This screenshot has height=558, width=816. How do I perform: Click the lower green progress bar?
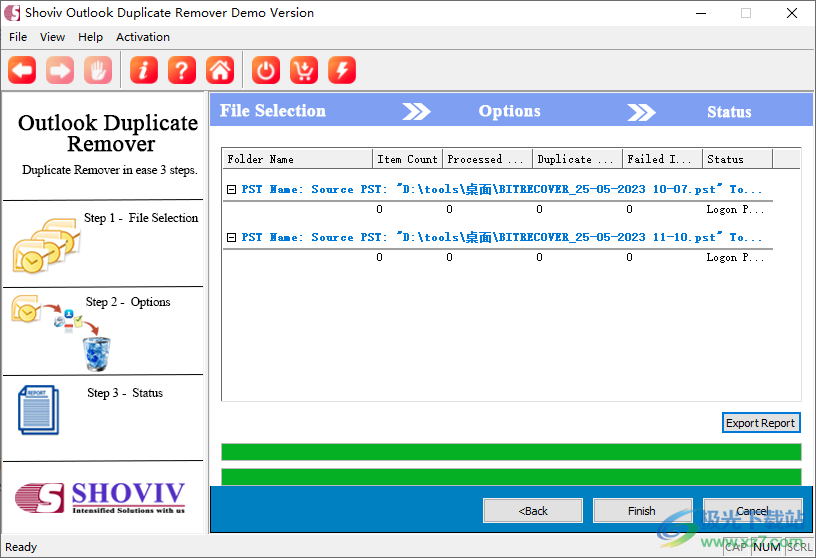pyautogui.click(x=511, y=477)
